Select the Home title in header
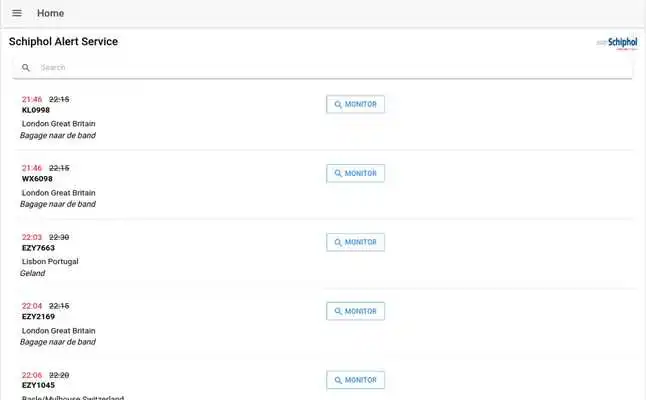Image resolution: width=646 pixels, height=400 pixels. (50, 13)
